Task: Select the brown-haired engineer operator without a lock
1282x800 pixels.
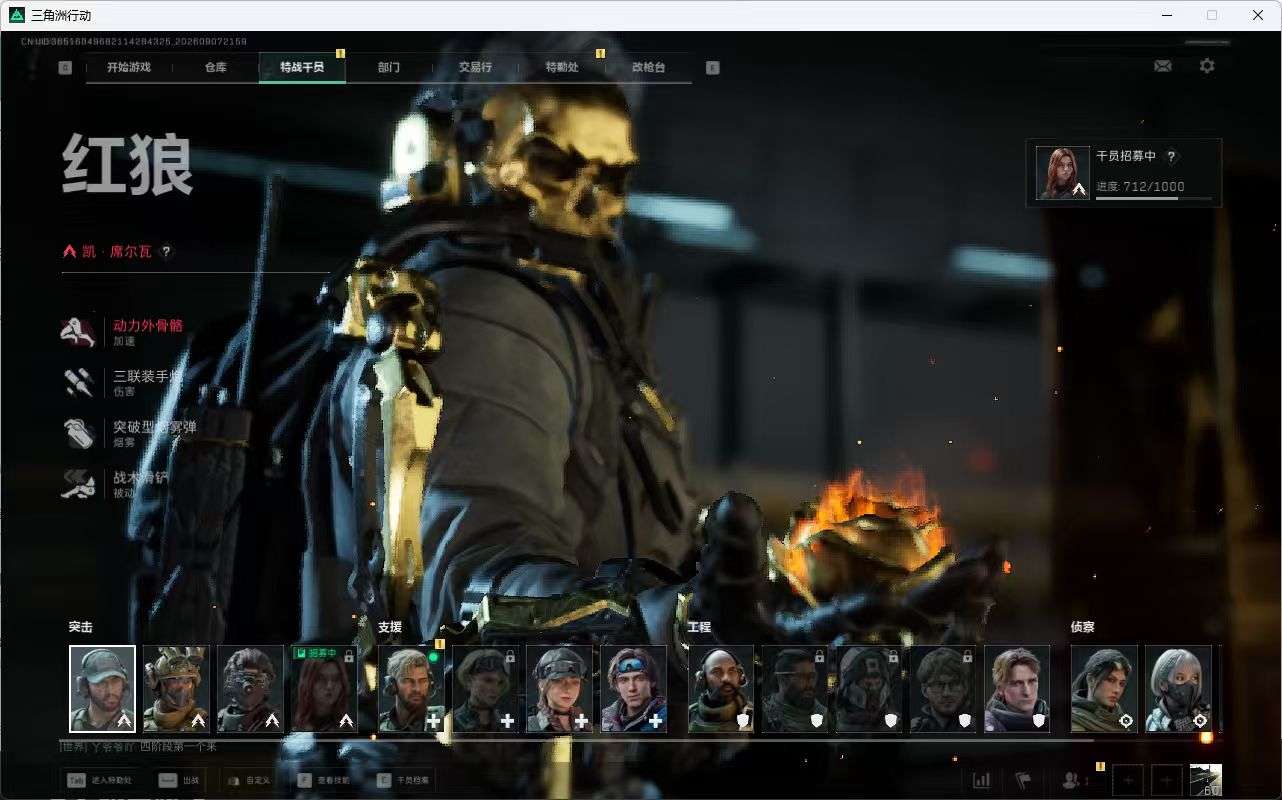Action: 1017,689
